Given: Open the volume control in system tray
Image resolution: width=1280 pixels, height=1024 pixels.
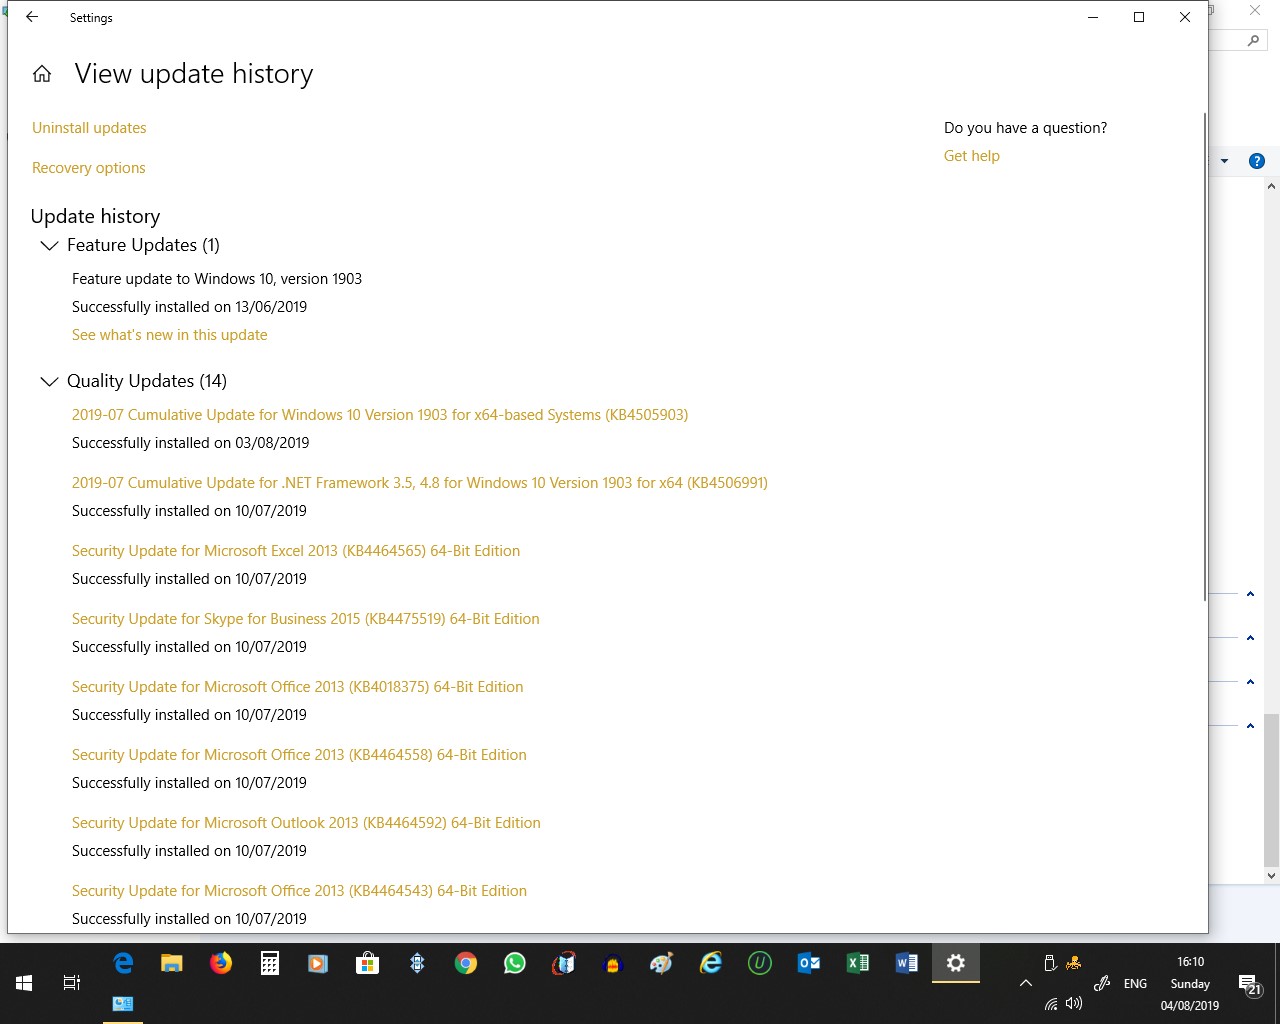Looking at the screenshot, I should point(1074,1003).
